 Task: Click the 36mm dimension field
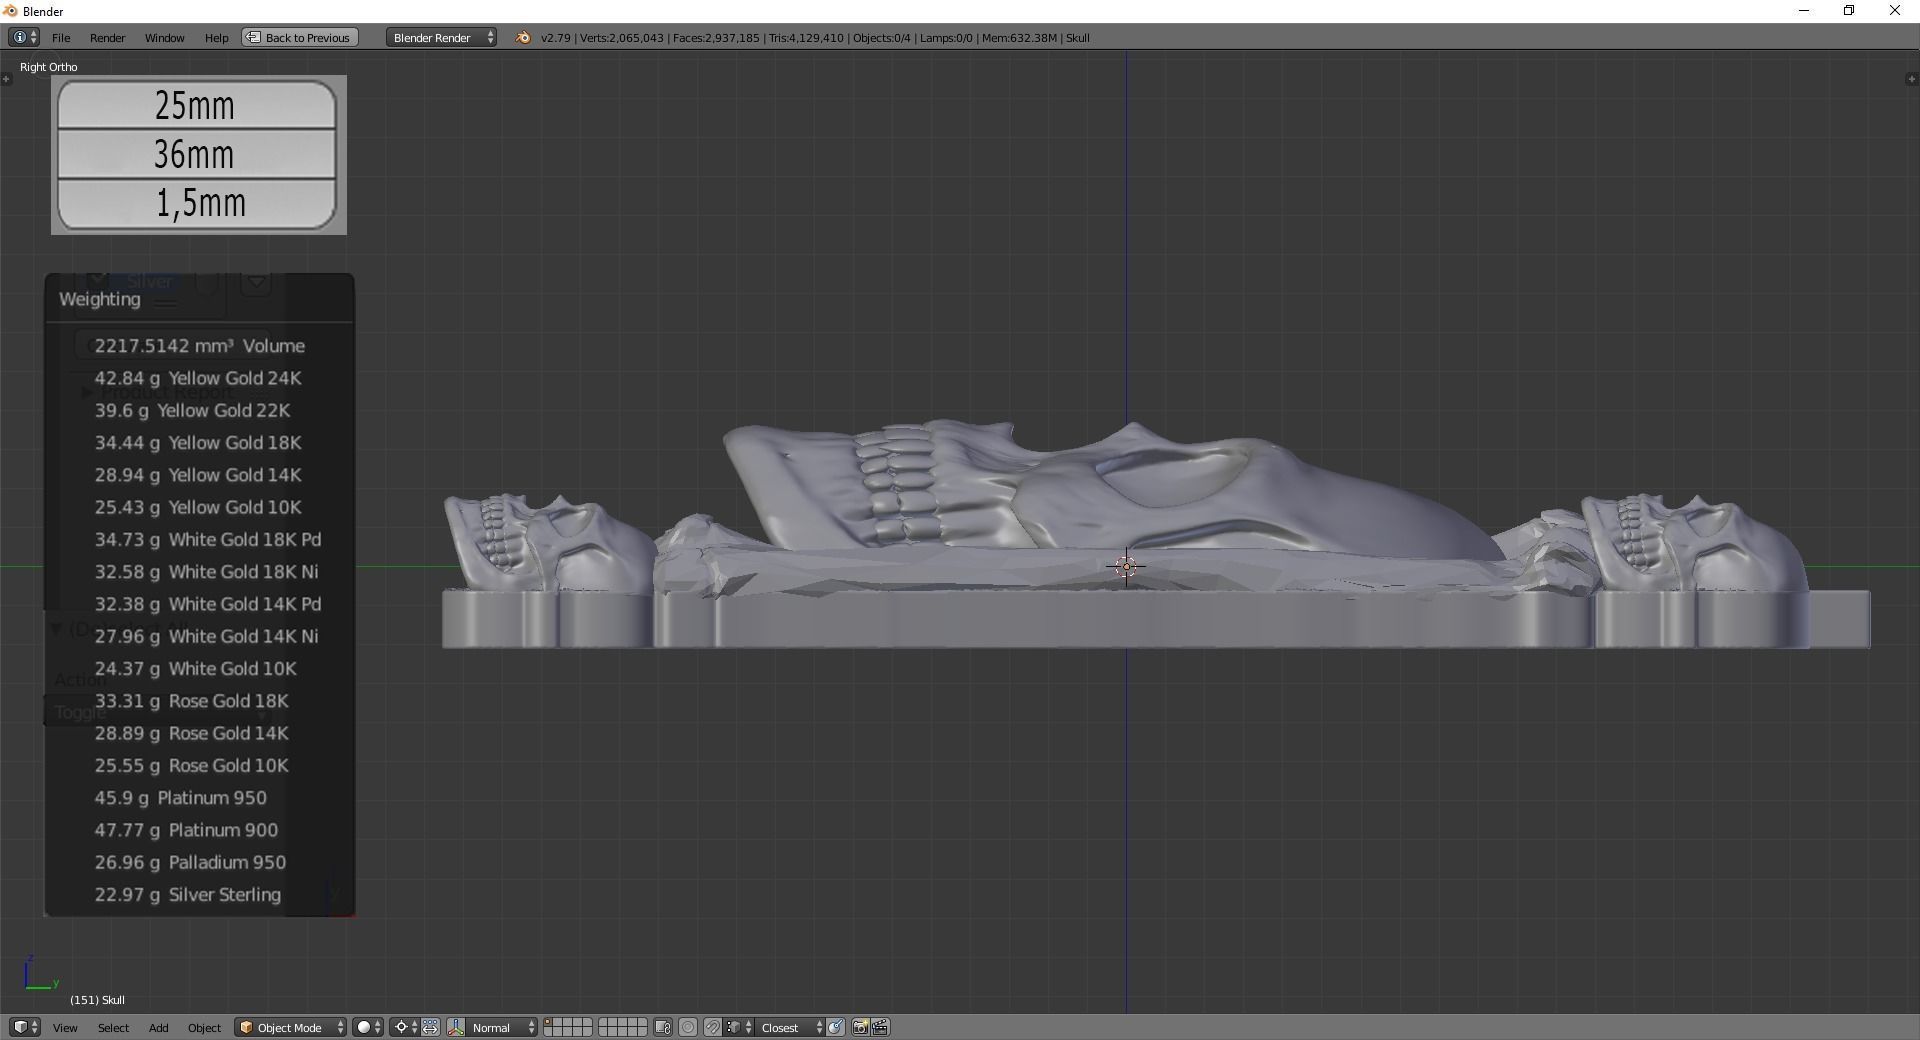196,154
